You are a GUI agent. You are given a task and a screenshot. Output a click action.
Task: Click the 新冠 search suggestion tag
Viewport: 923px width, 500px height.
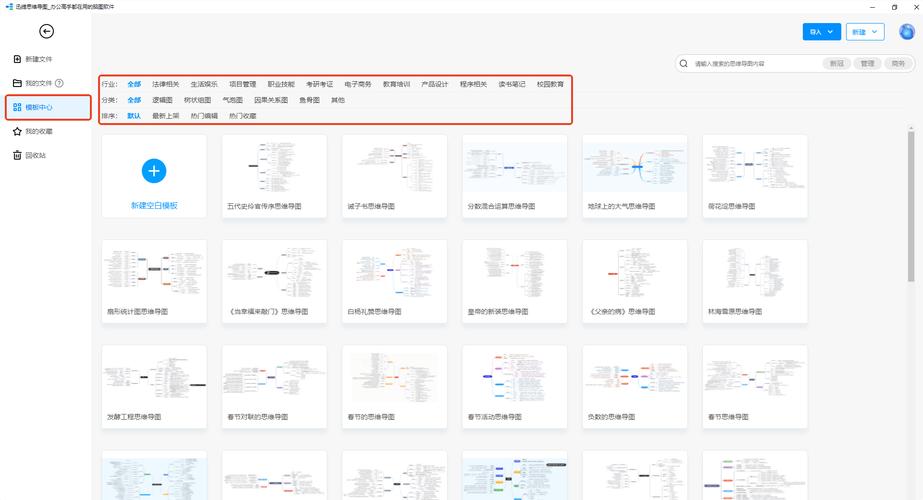click(x=836, y=64)
